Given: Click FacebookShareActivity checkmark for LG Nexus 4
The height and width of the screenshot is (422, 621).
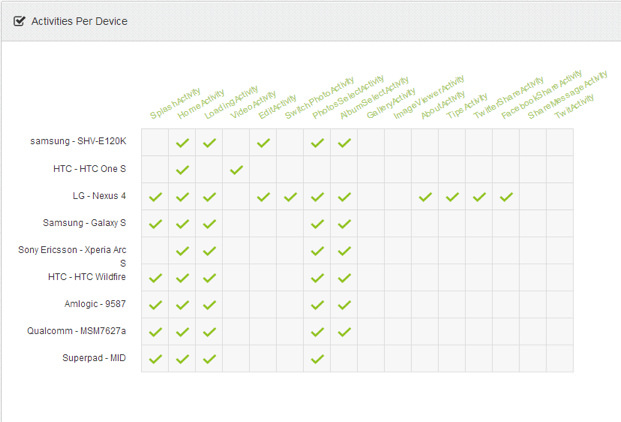Looking at the screenshot, I should pos(506,197).
